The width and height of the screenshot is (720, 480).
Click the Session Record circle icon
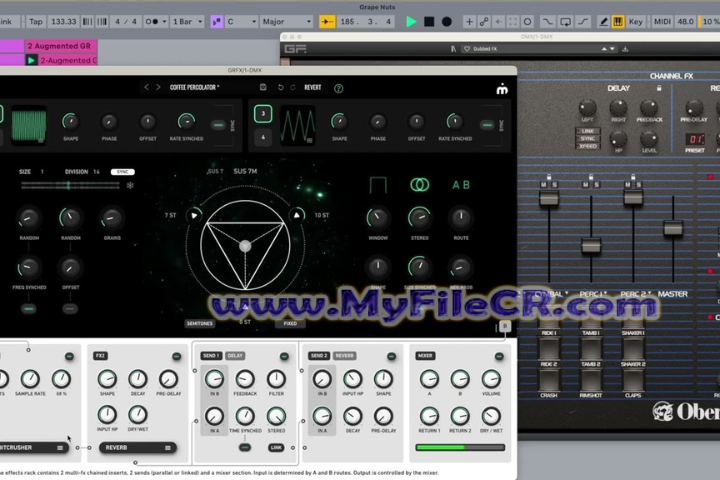pos(528,22)
